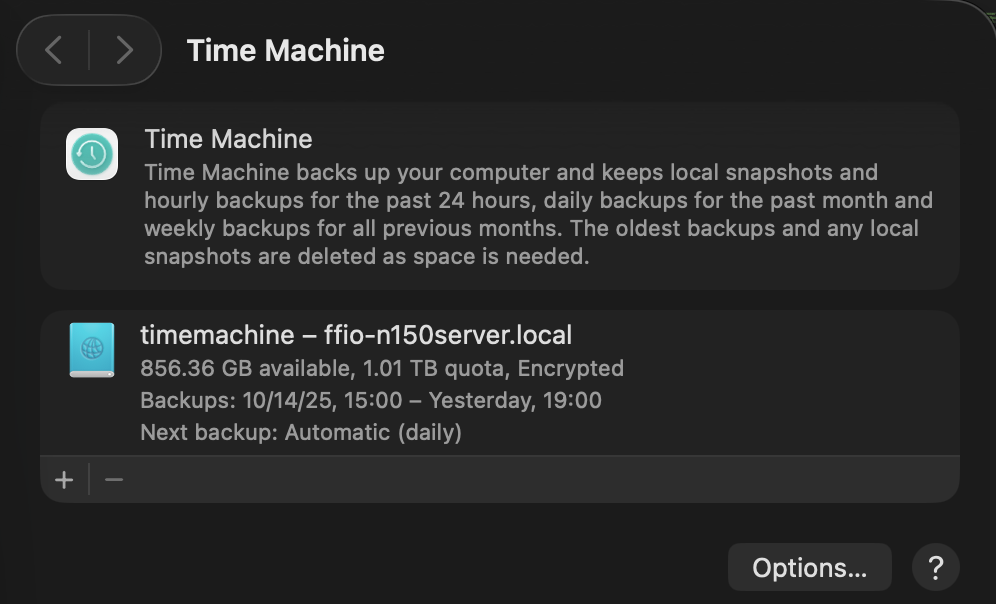Select the network backup disk icon
996x604 pixels.
(92, 349)
